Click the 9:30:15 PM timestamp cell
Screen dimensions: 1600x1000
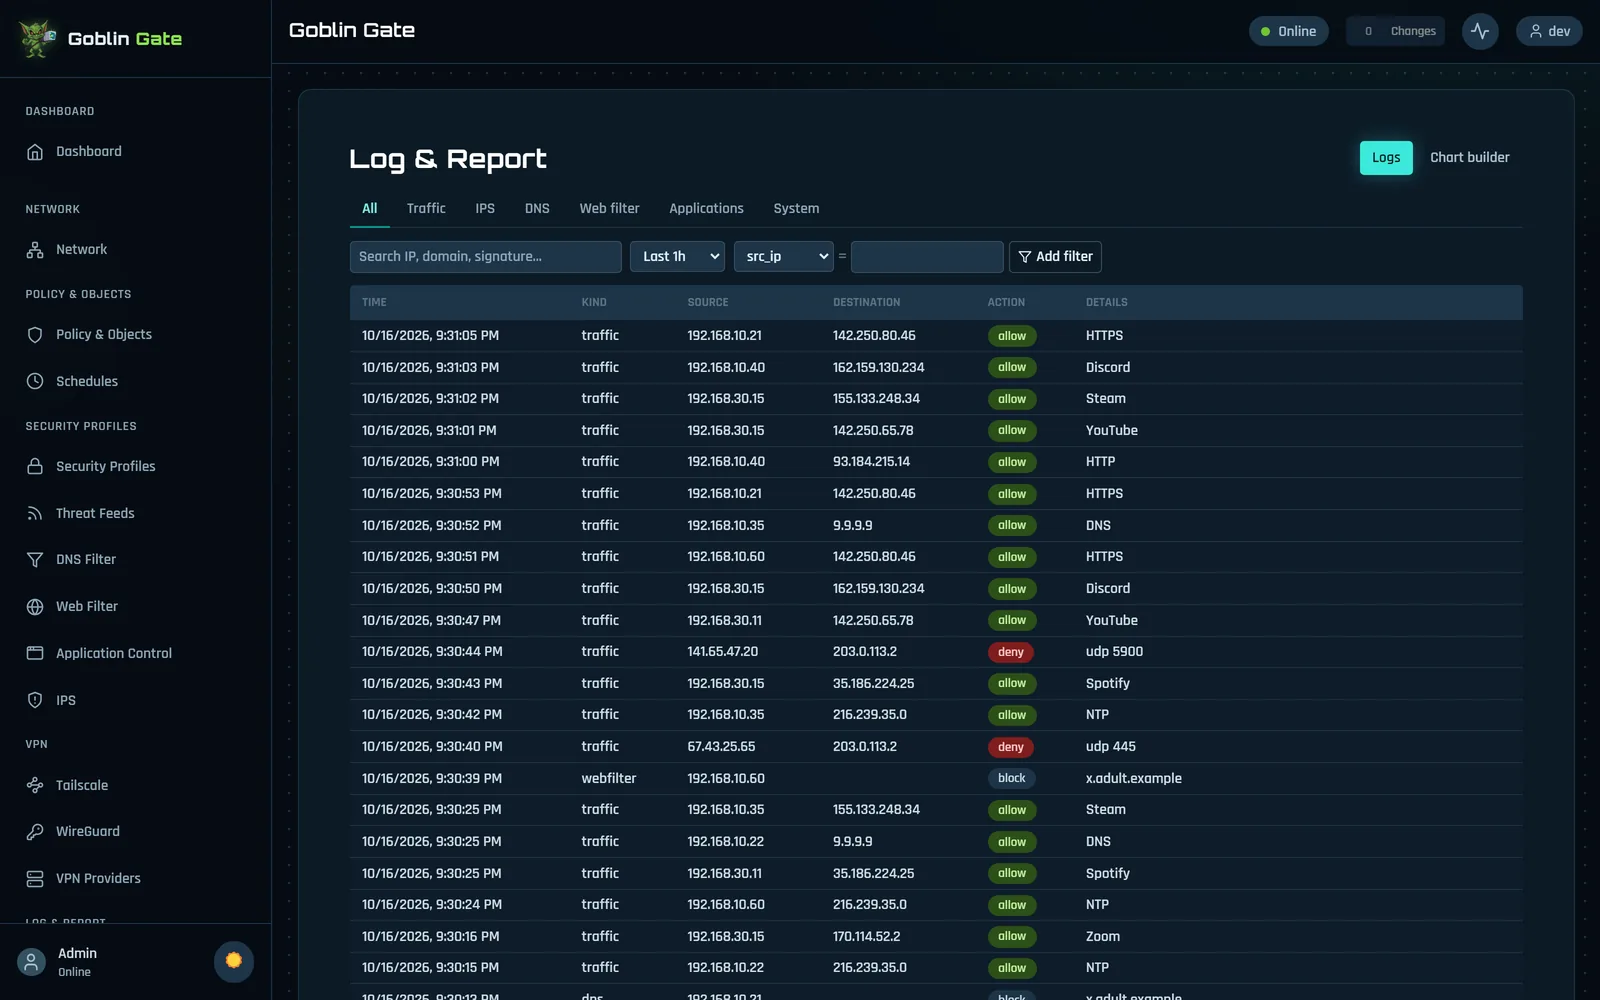(430, 968)
